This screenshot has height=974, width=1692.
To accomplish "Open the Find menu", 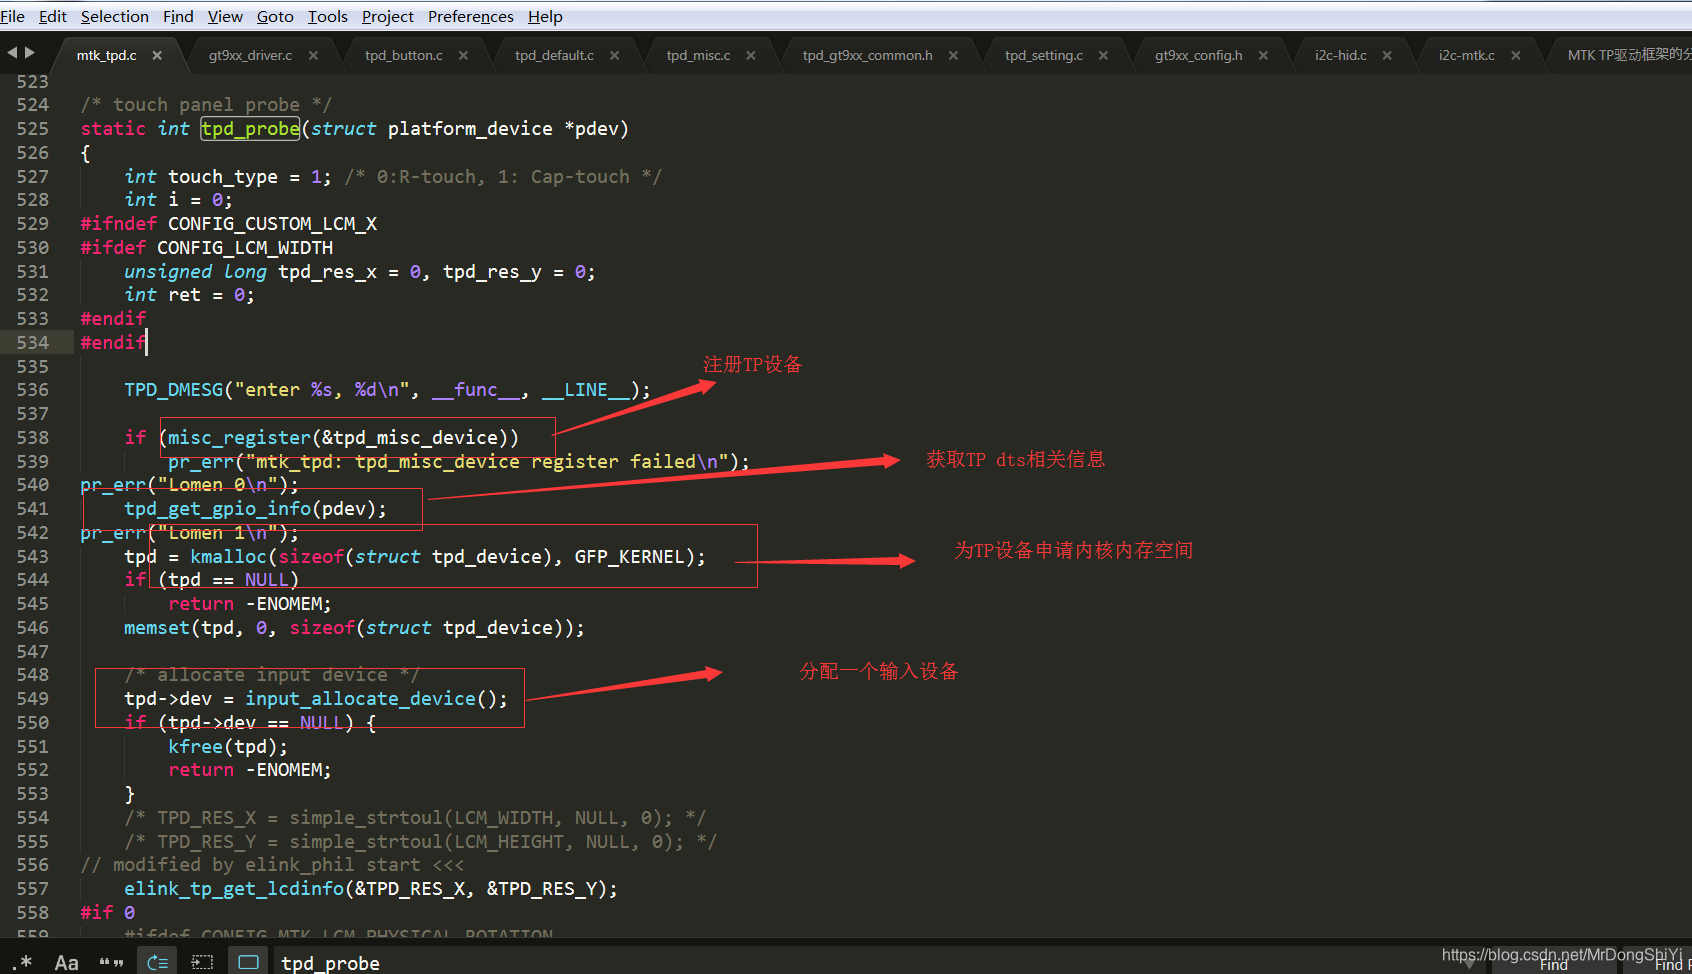I will click(x=178, y=16).
